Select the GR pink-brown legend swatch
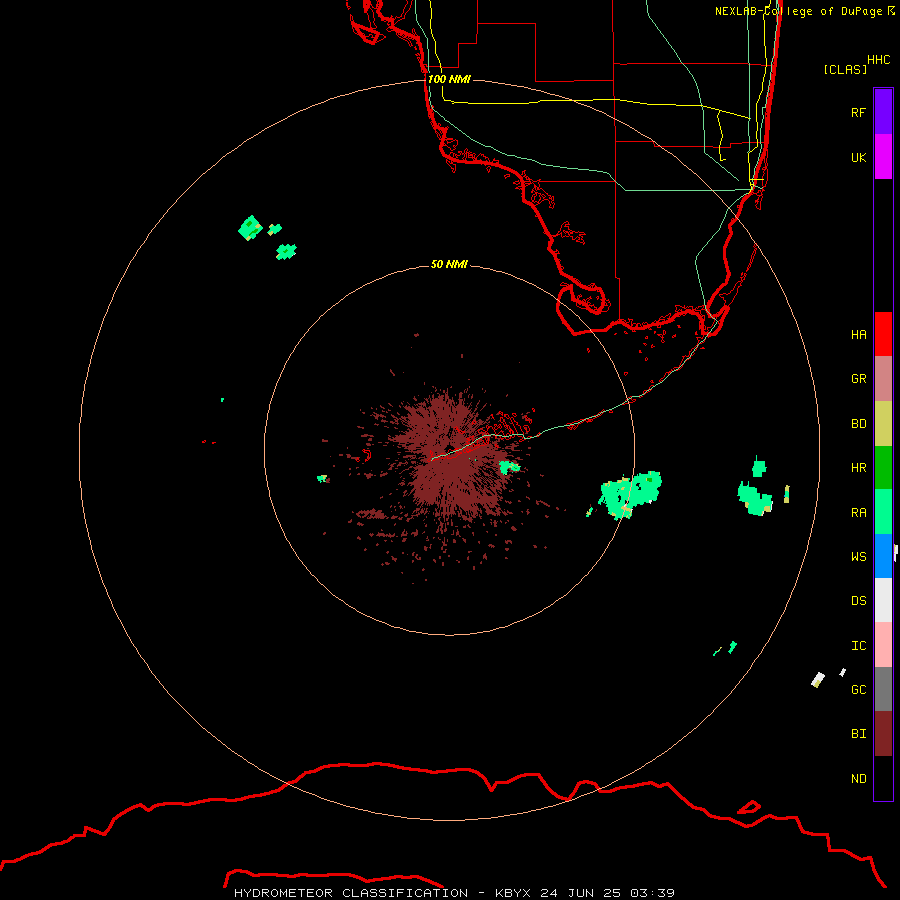The height and width of the screenshot is (900, 900). [x=883, y=379]
